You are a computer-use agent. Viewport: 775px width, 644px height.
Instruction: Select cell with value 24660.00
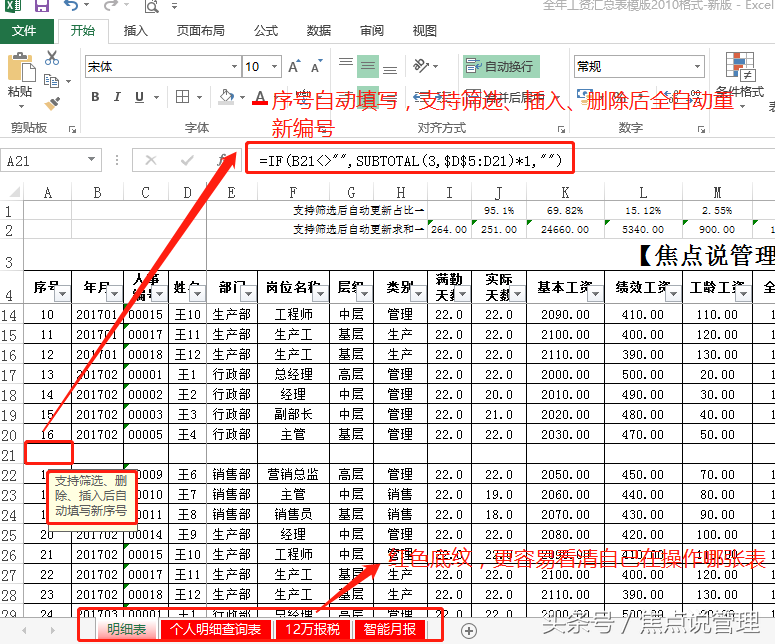565,229
